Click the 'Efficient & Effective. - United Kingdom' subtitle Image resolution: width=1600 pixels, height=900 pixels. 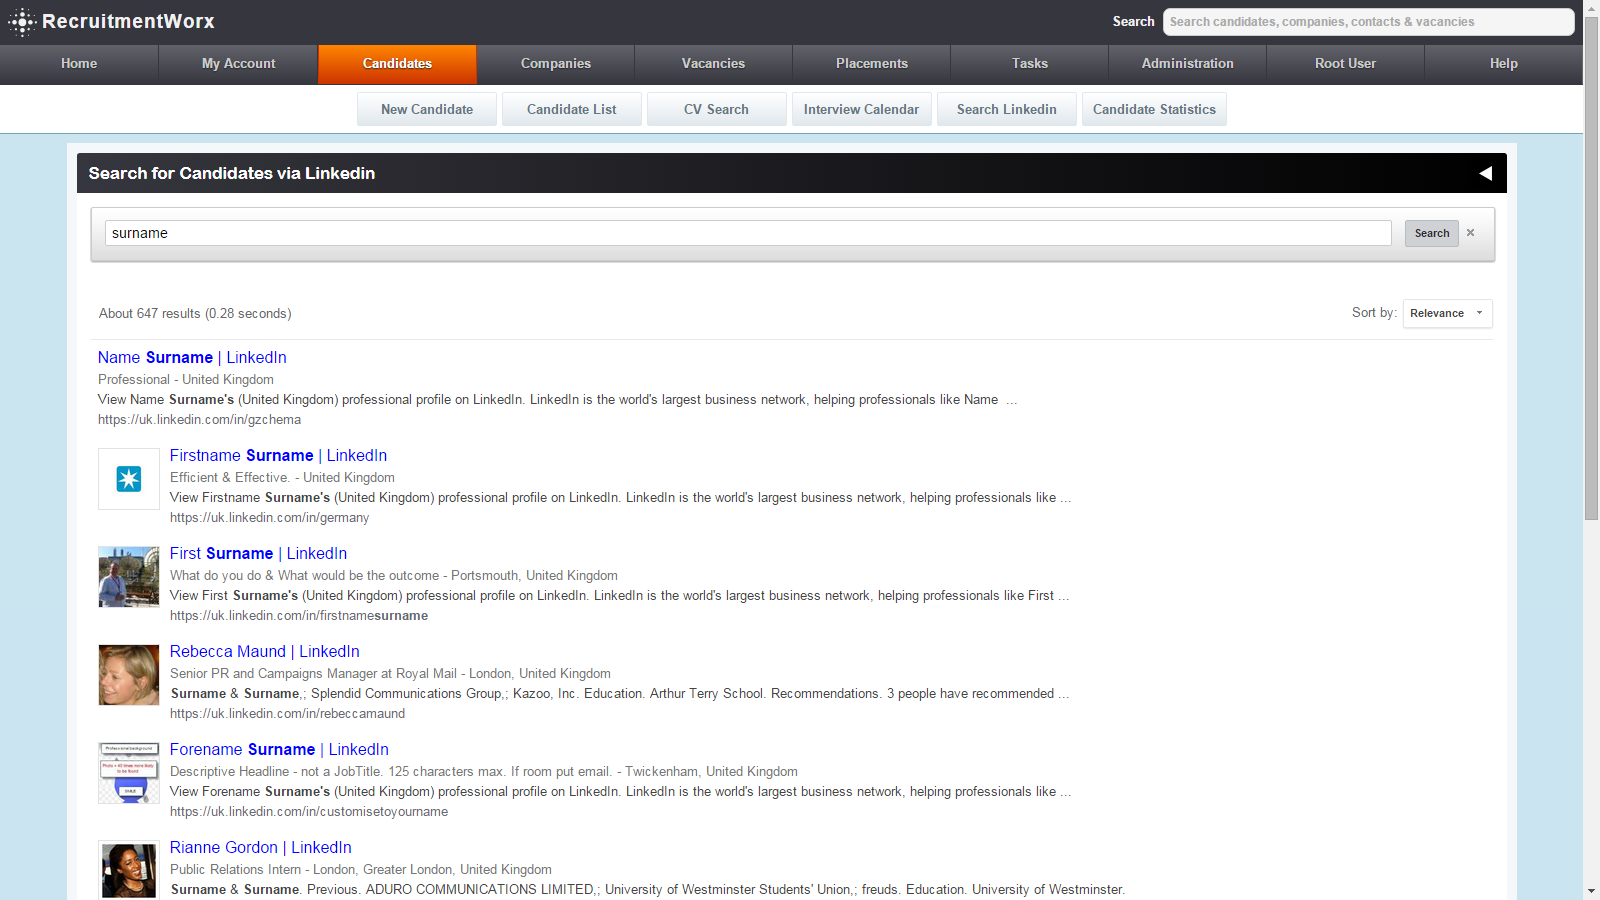click(282, 477)
